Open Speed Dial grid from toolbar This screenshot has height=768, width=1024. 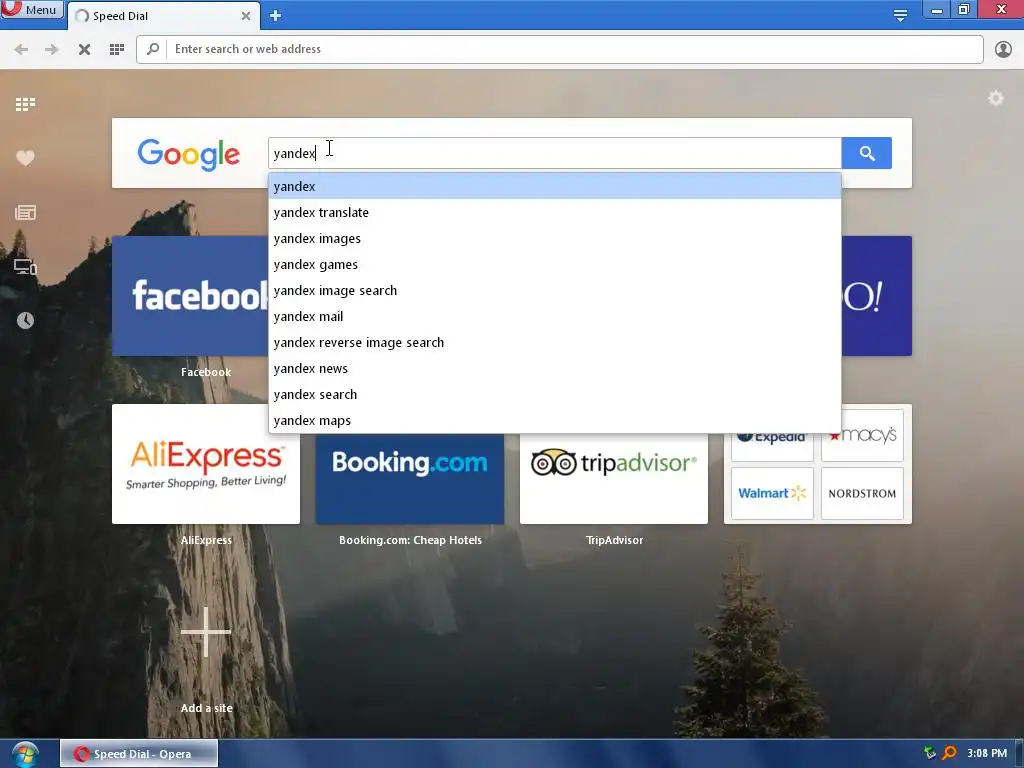click(x=117, y=49)
